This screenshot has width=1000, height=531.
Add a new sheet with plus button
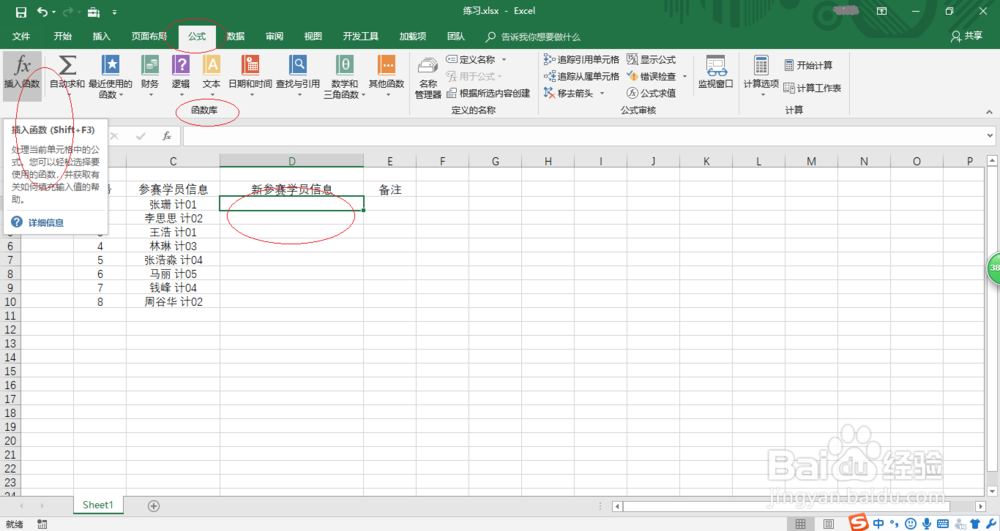click(x=154, y=506)
